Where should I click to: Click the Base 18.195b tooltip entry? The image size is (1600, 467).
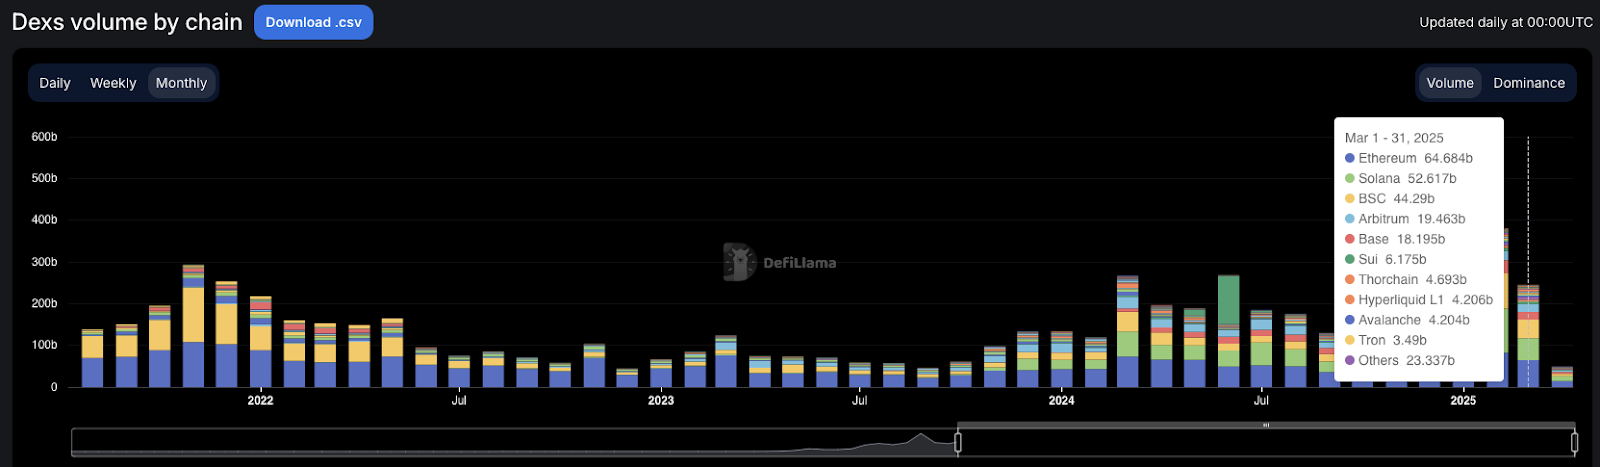[x=1395, y=239]
